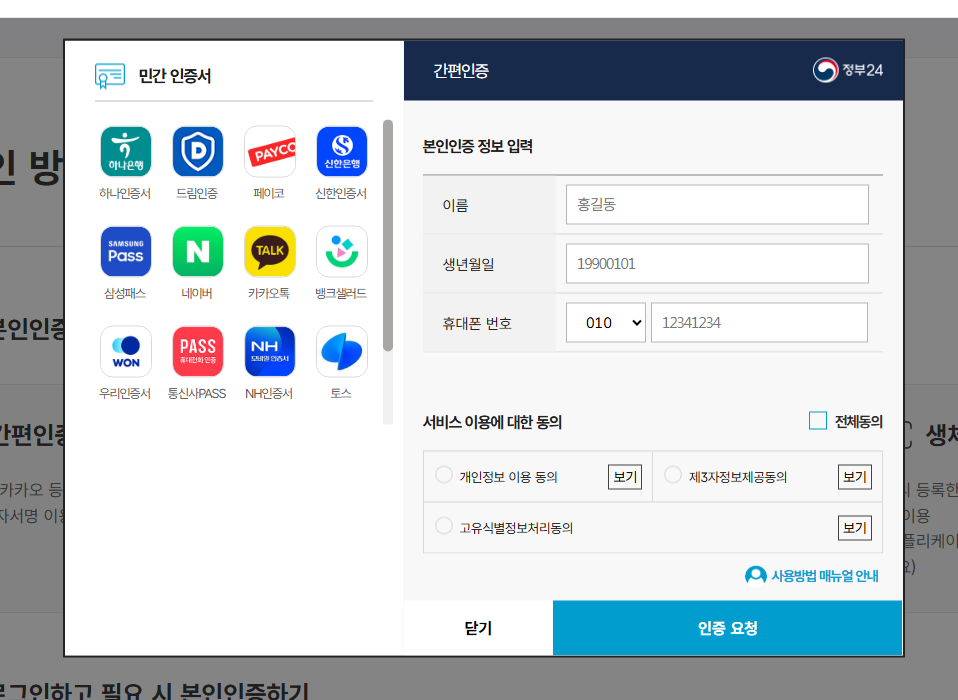
Task: Click the 본인인증 정보 입력 heading
Action: click(478, 146)
